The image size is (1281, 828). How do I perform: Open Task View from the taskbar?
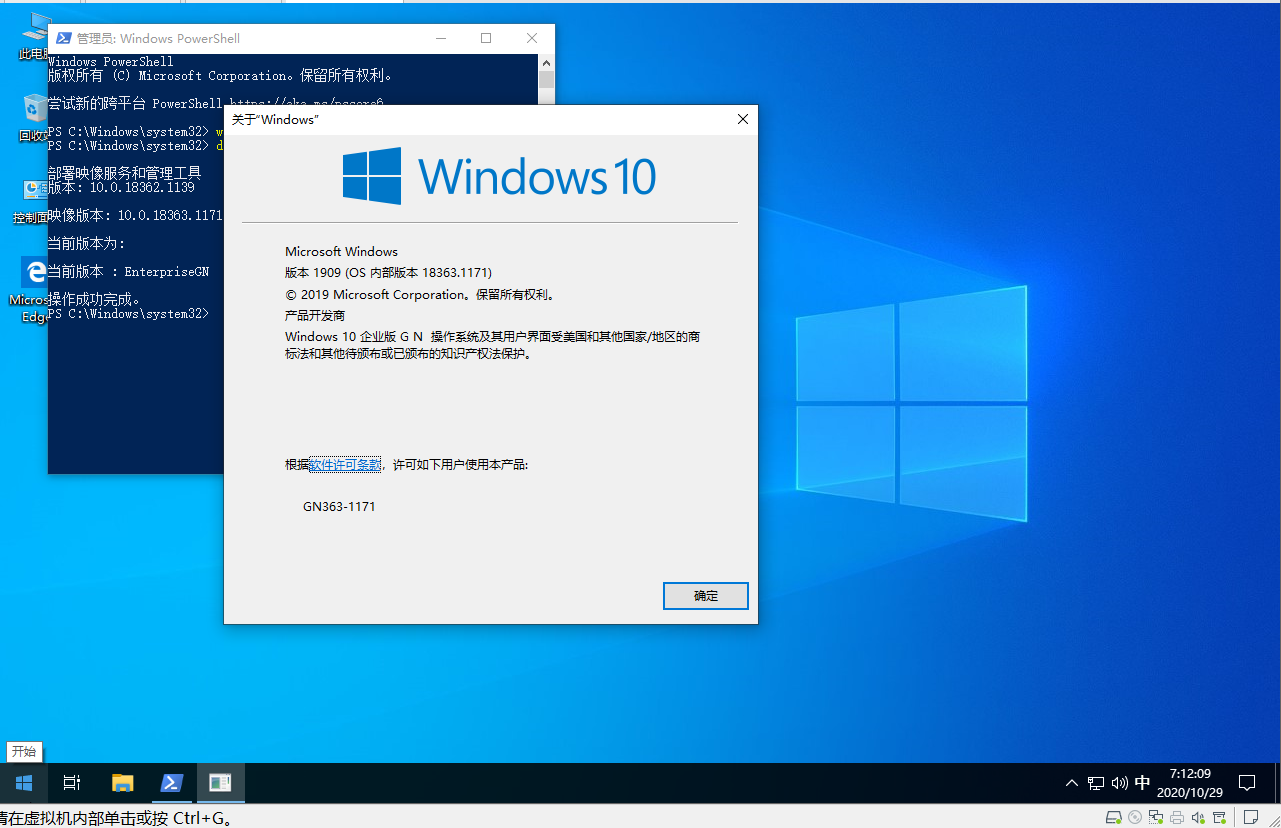(71, 783)
